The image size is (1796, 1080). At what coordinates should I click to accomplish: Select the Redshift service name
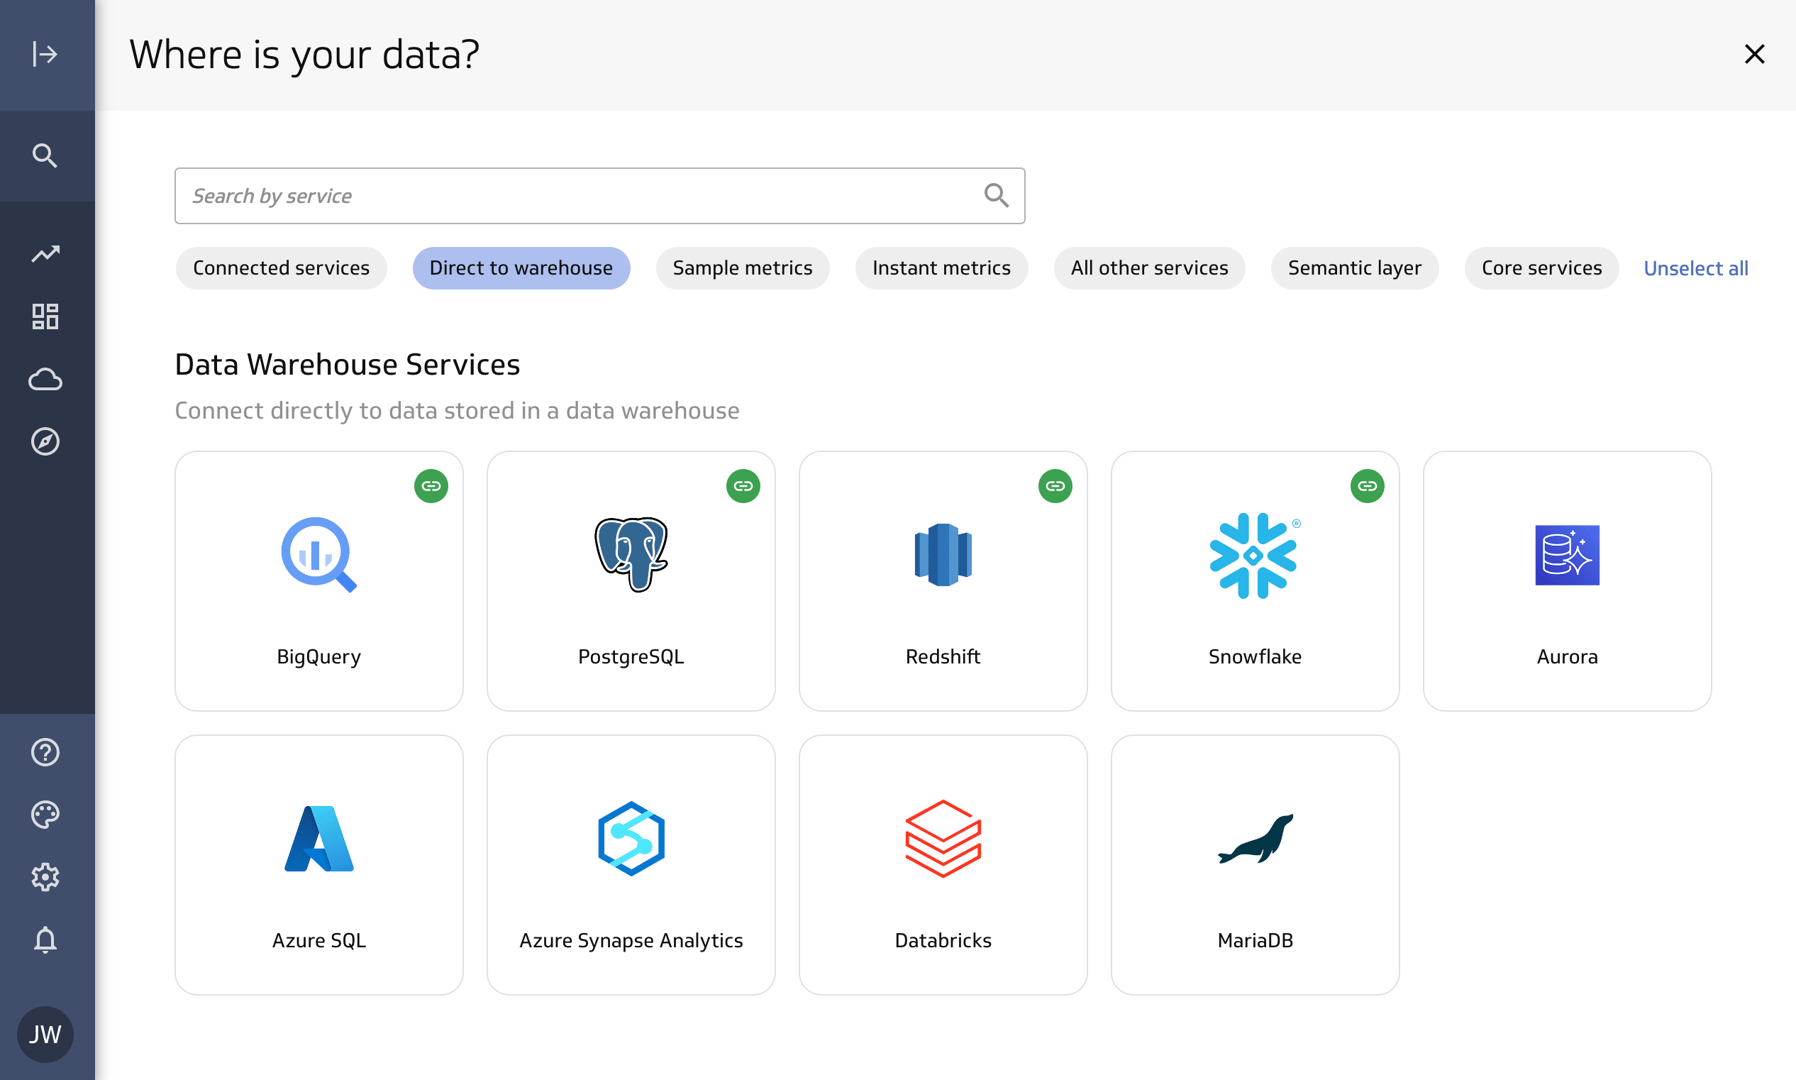pyautogui.click(x=943, y=657)
